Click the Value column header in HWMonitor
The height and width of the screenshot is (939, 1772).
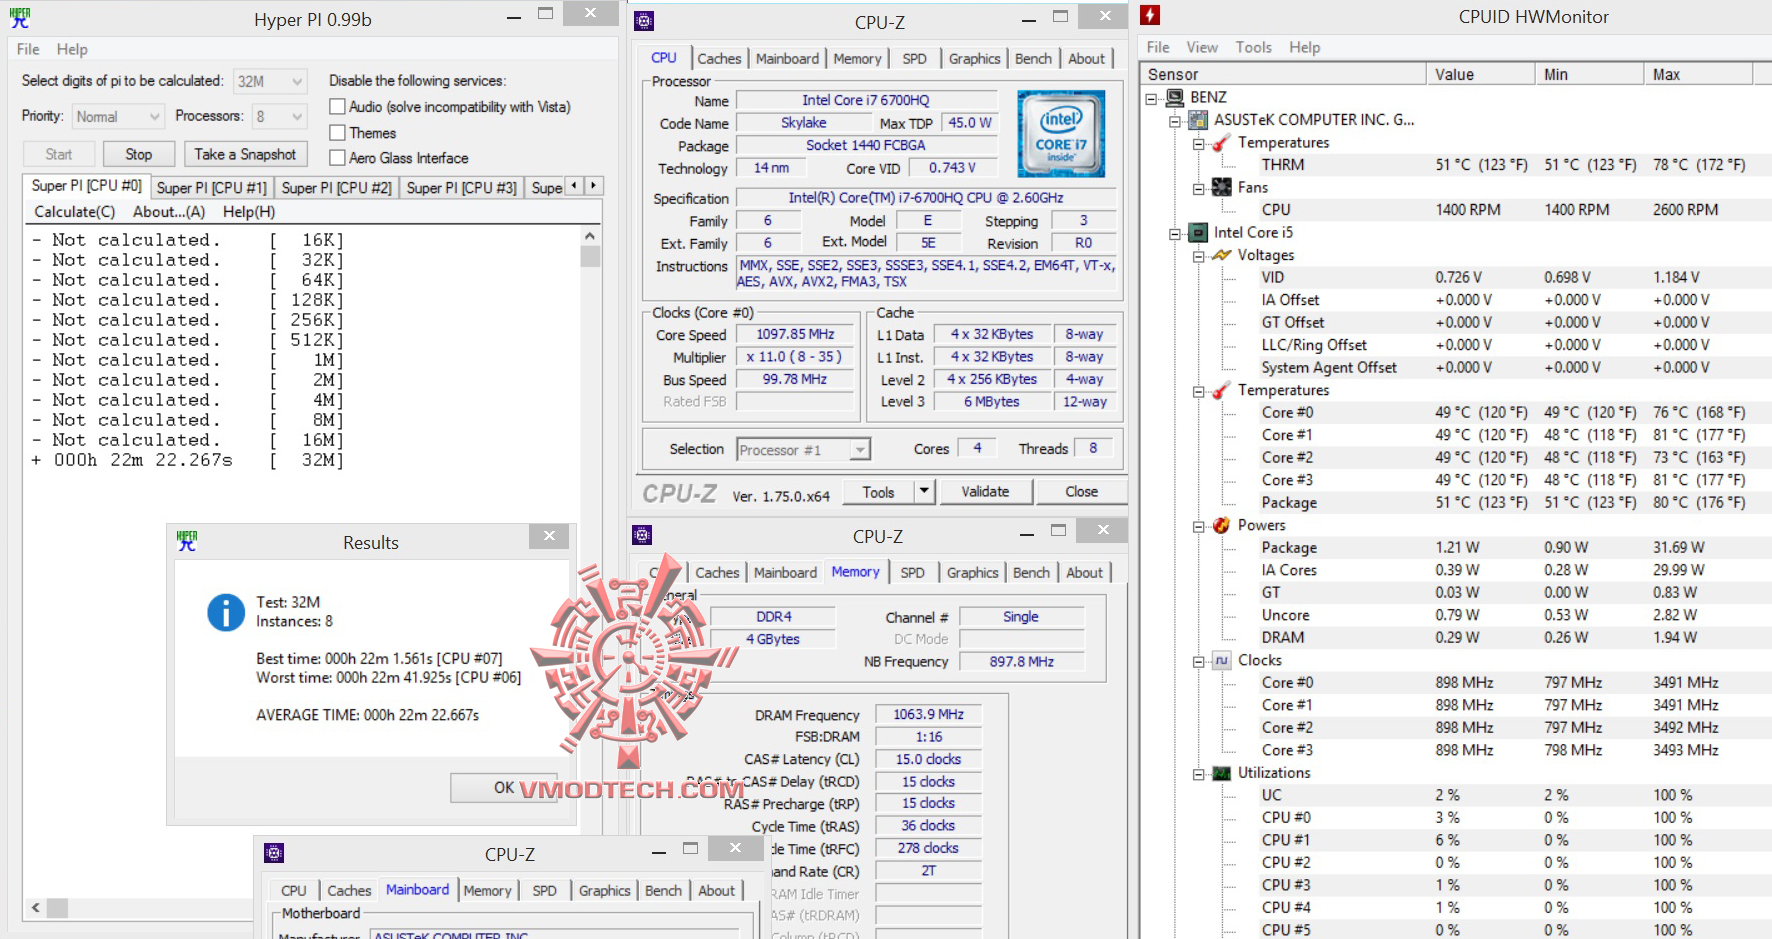tap(1481, 74)
